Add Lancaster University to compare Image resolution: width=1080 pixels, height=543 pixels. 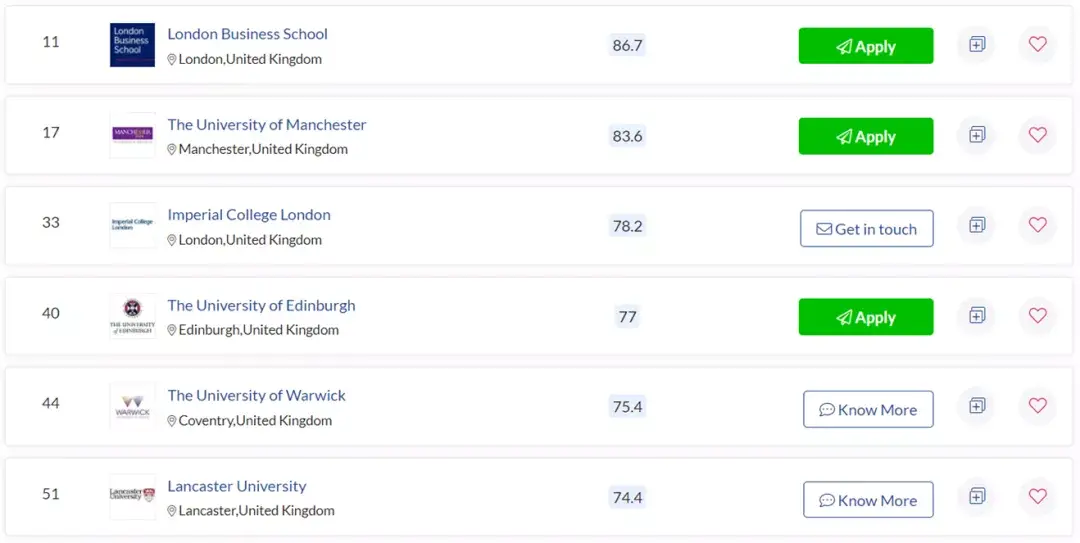(x=977, y=495)
